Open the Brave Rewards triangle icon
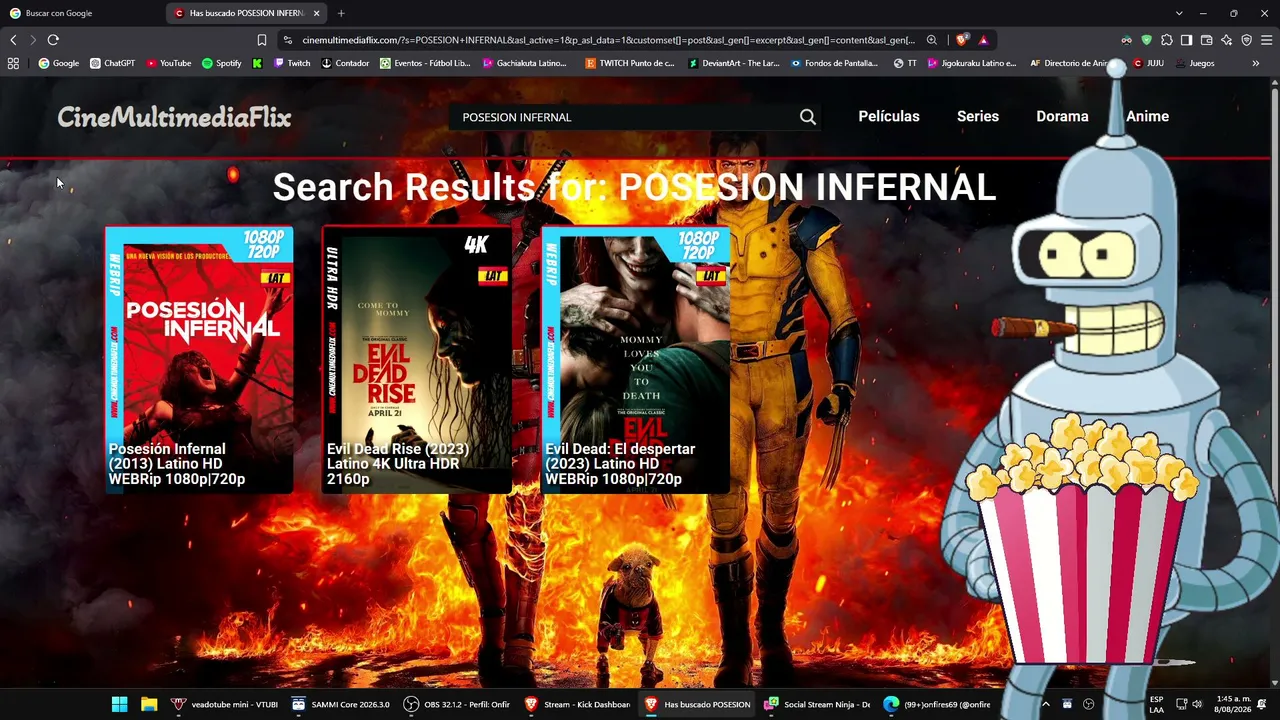Viewport: 1280px width, 720px height. click(984, 40)
